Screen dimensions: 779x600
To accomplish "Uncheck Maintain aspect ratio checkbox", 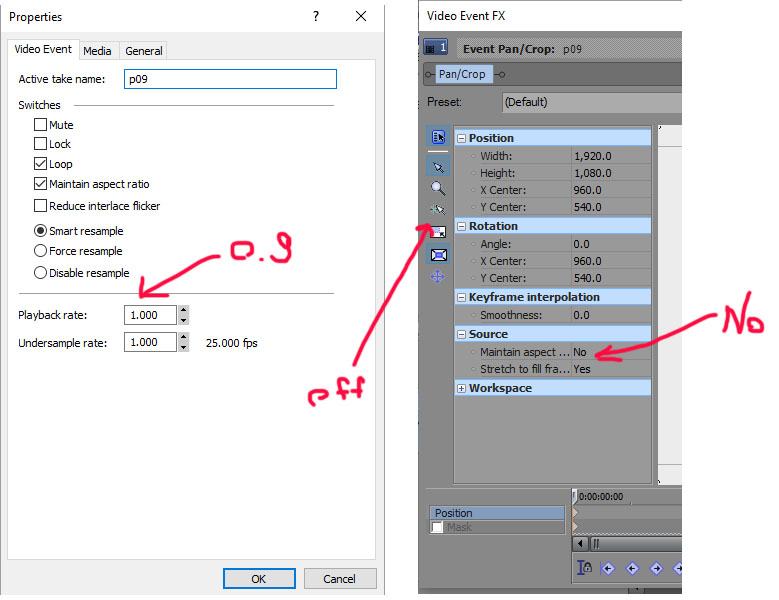I will point(40,184).
